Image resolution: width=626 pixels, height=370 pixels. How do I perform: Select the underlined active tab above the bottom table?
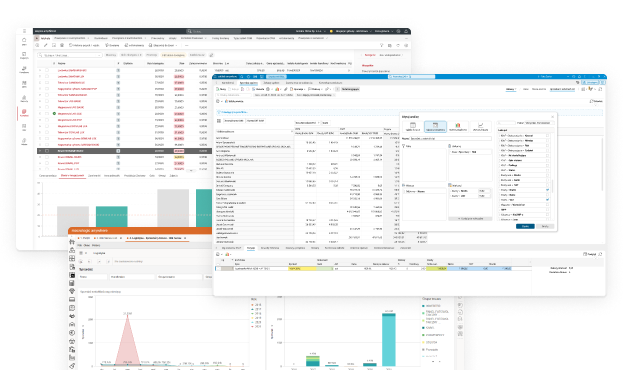pos(251,248)
